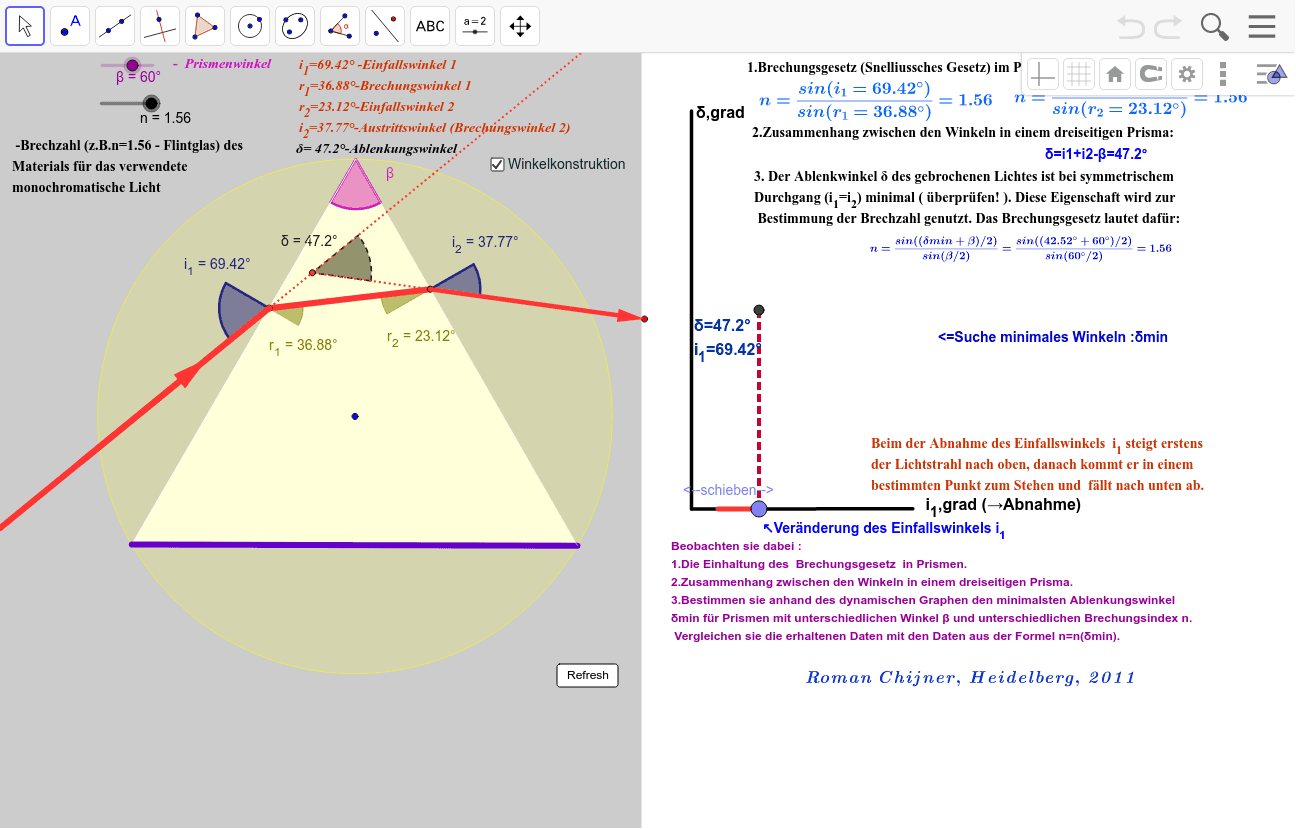Select the Ellipse conic tool
Image resolution: width=1296 pixels, height=830 pixels.
pos(295,26)
